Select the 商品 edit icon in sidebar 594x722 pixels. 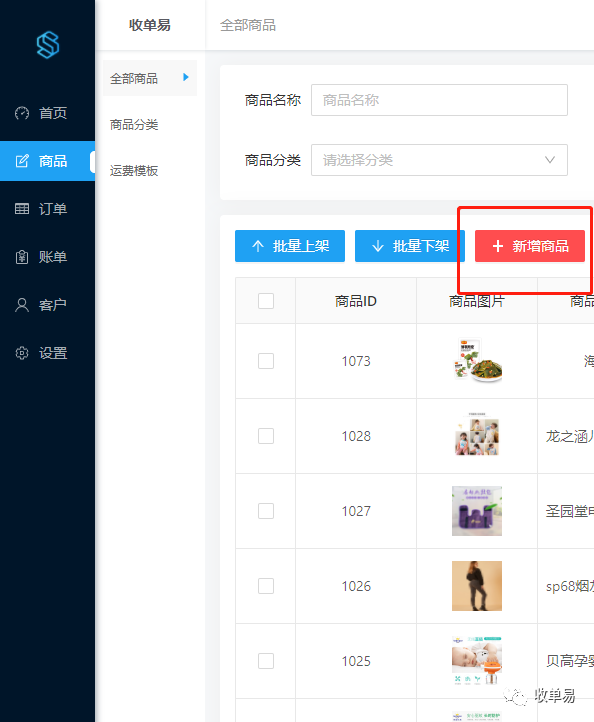[x=22, y=161]
